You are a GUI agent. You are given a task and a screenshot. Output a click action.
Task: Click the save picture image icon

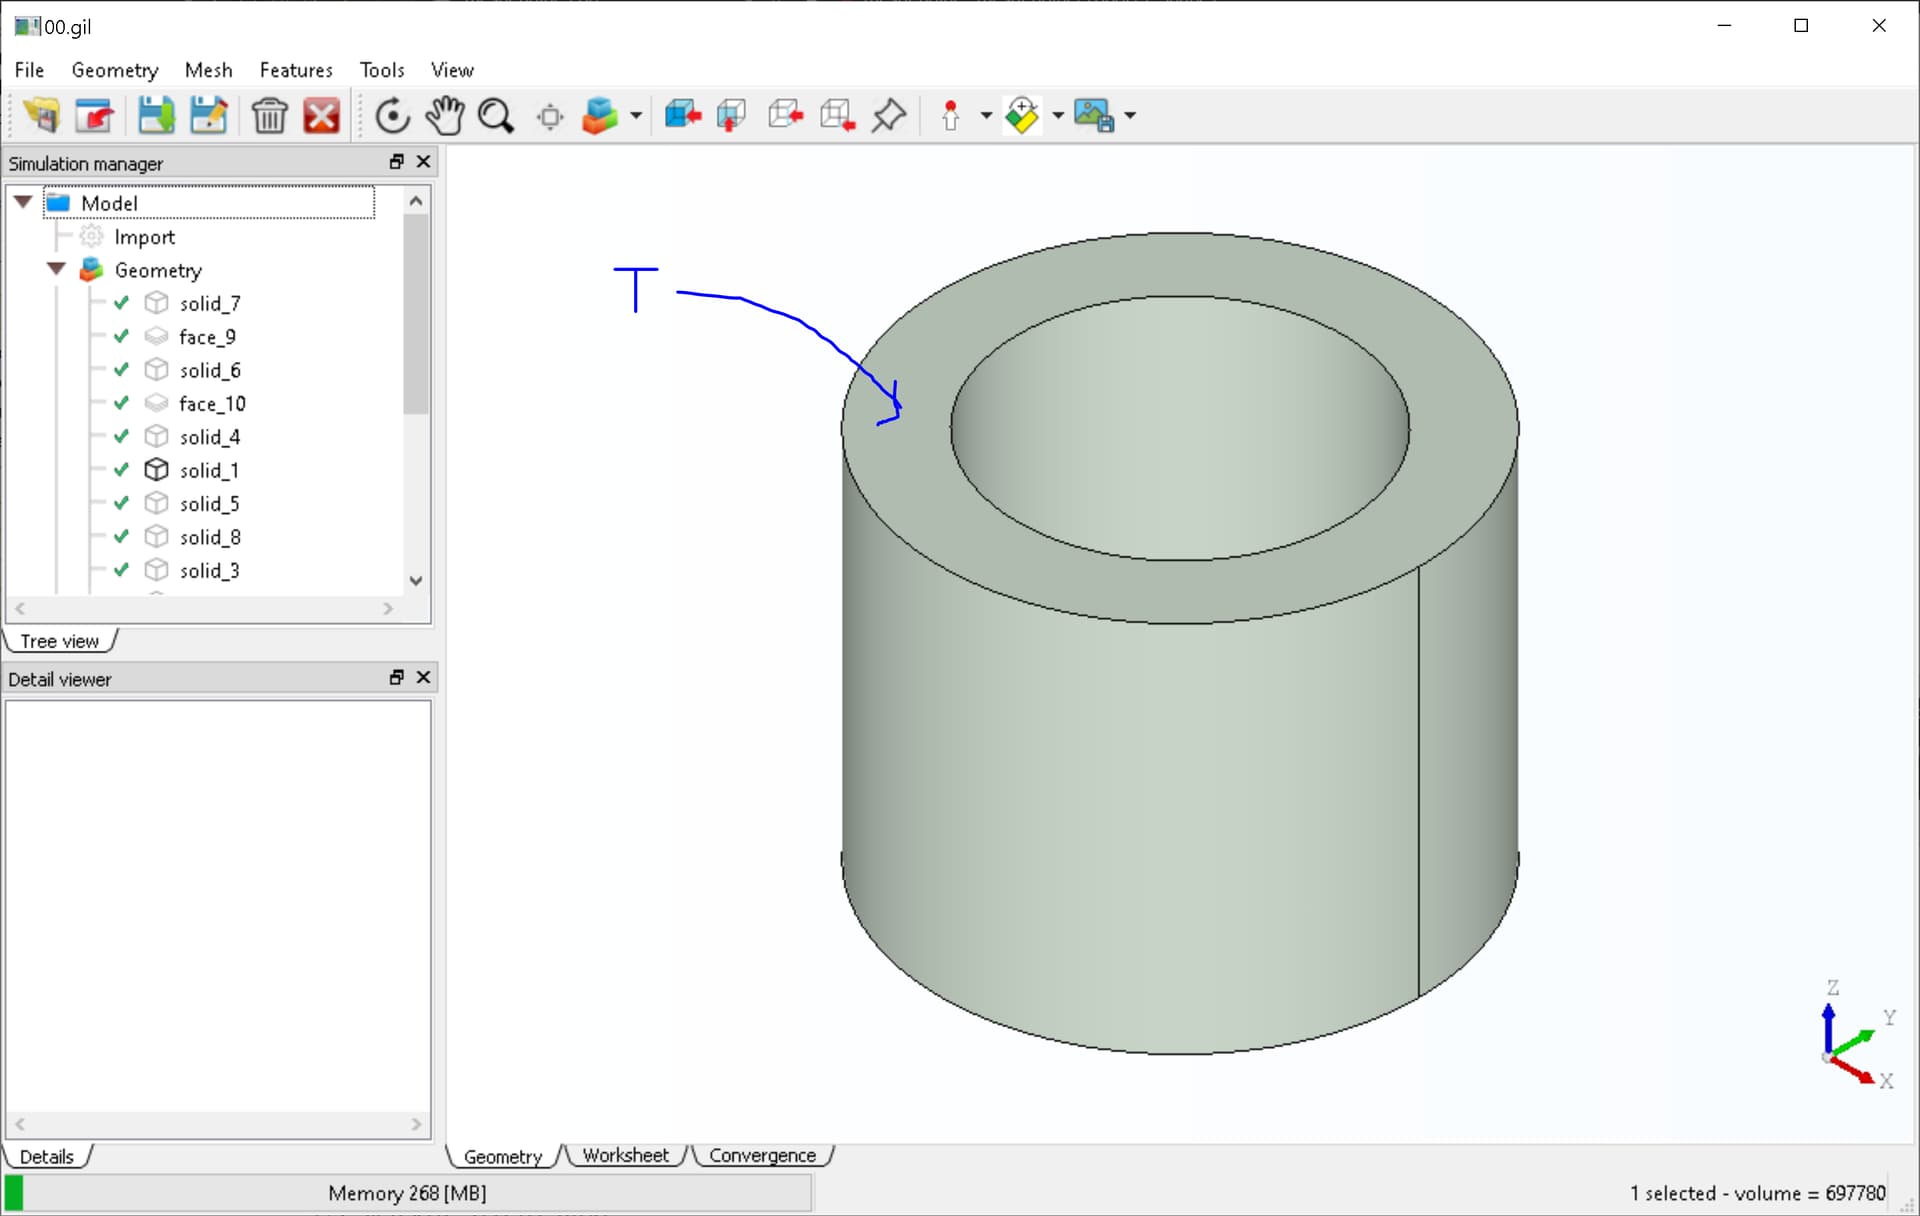1094,116
